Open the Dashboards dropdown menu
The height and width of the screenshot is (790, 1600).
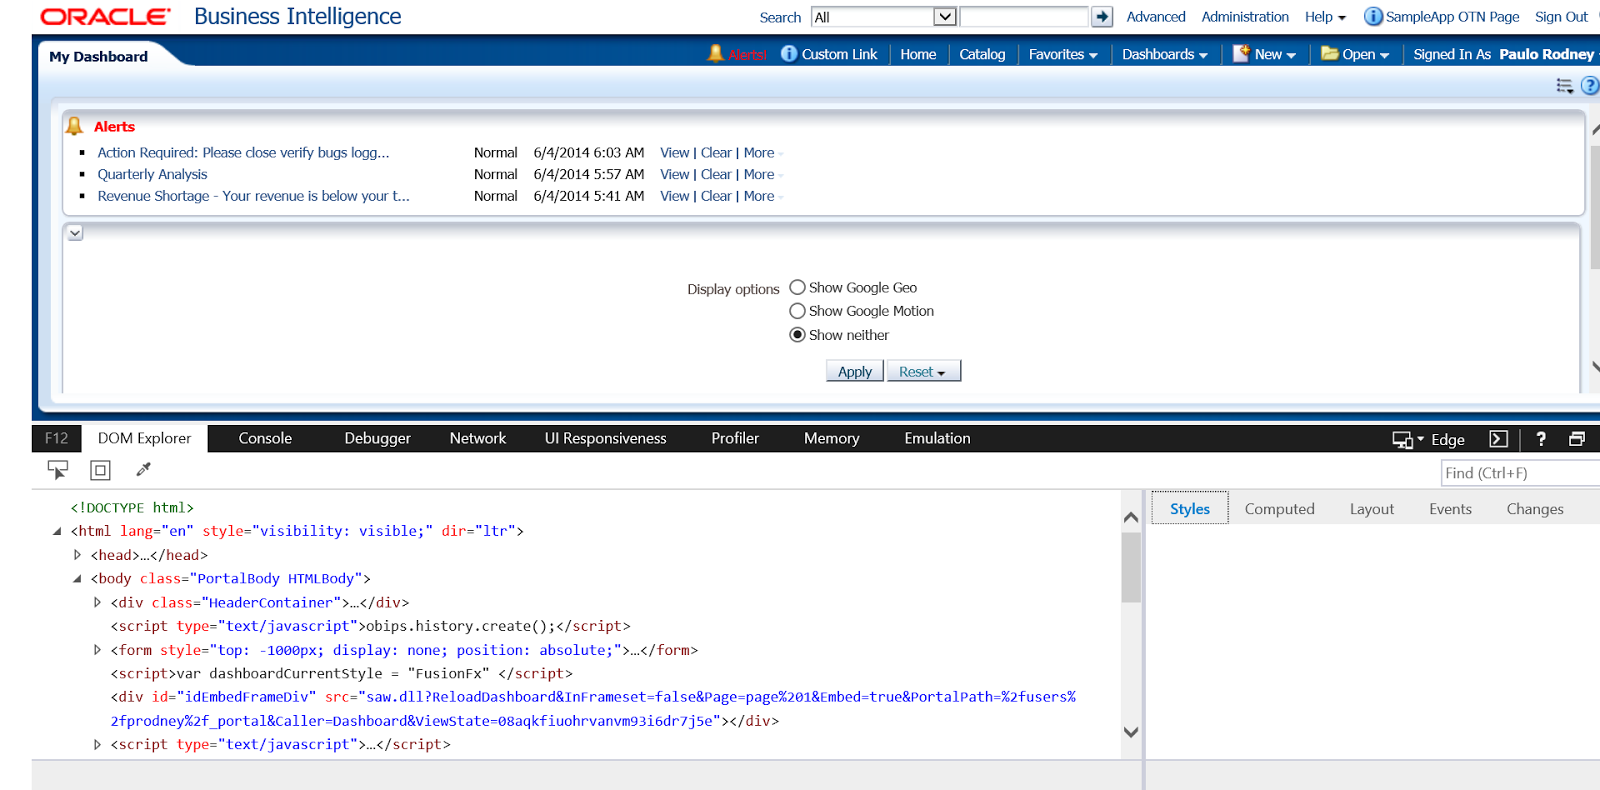tap(1165, 54)
